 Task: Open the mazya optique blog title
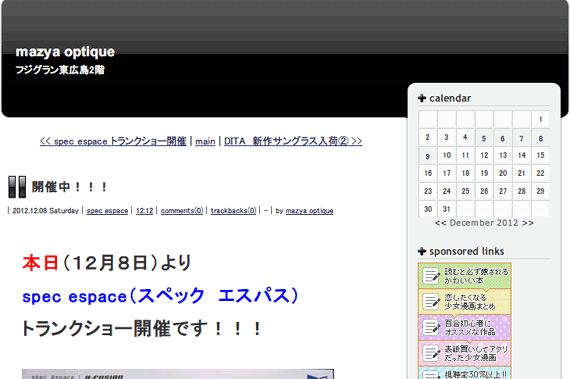coord(65,52)
